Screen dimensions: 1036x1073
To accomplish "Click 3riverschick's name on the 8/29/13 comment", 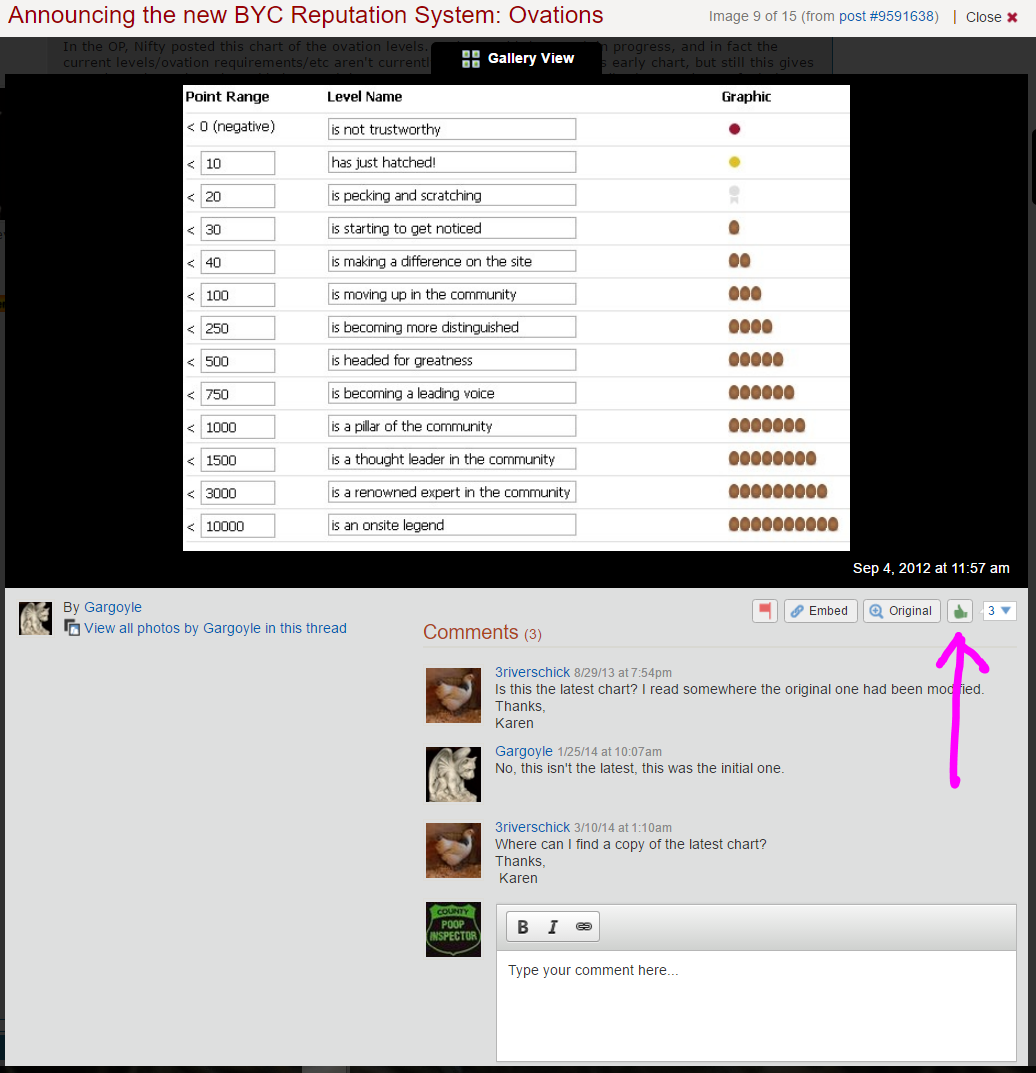I will pos(532,672).
